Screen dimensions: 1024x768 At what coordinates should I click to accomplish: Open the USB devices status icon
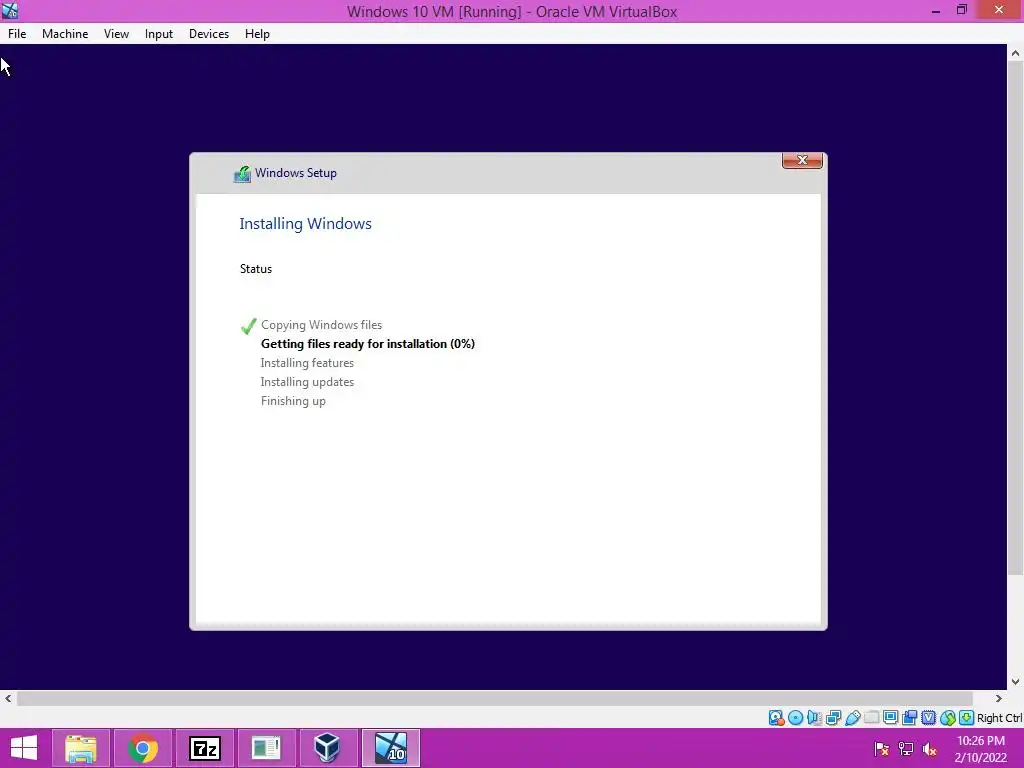point(852,718)
